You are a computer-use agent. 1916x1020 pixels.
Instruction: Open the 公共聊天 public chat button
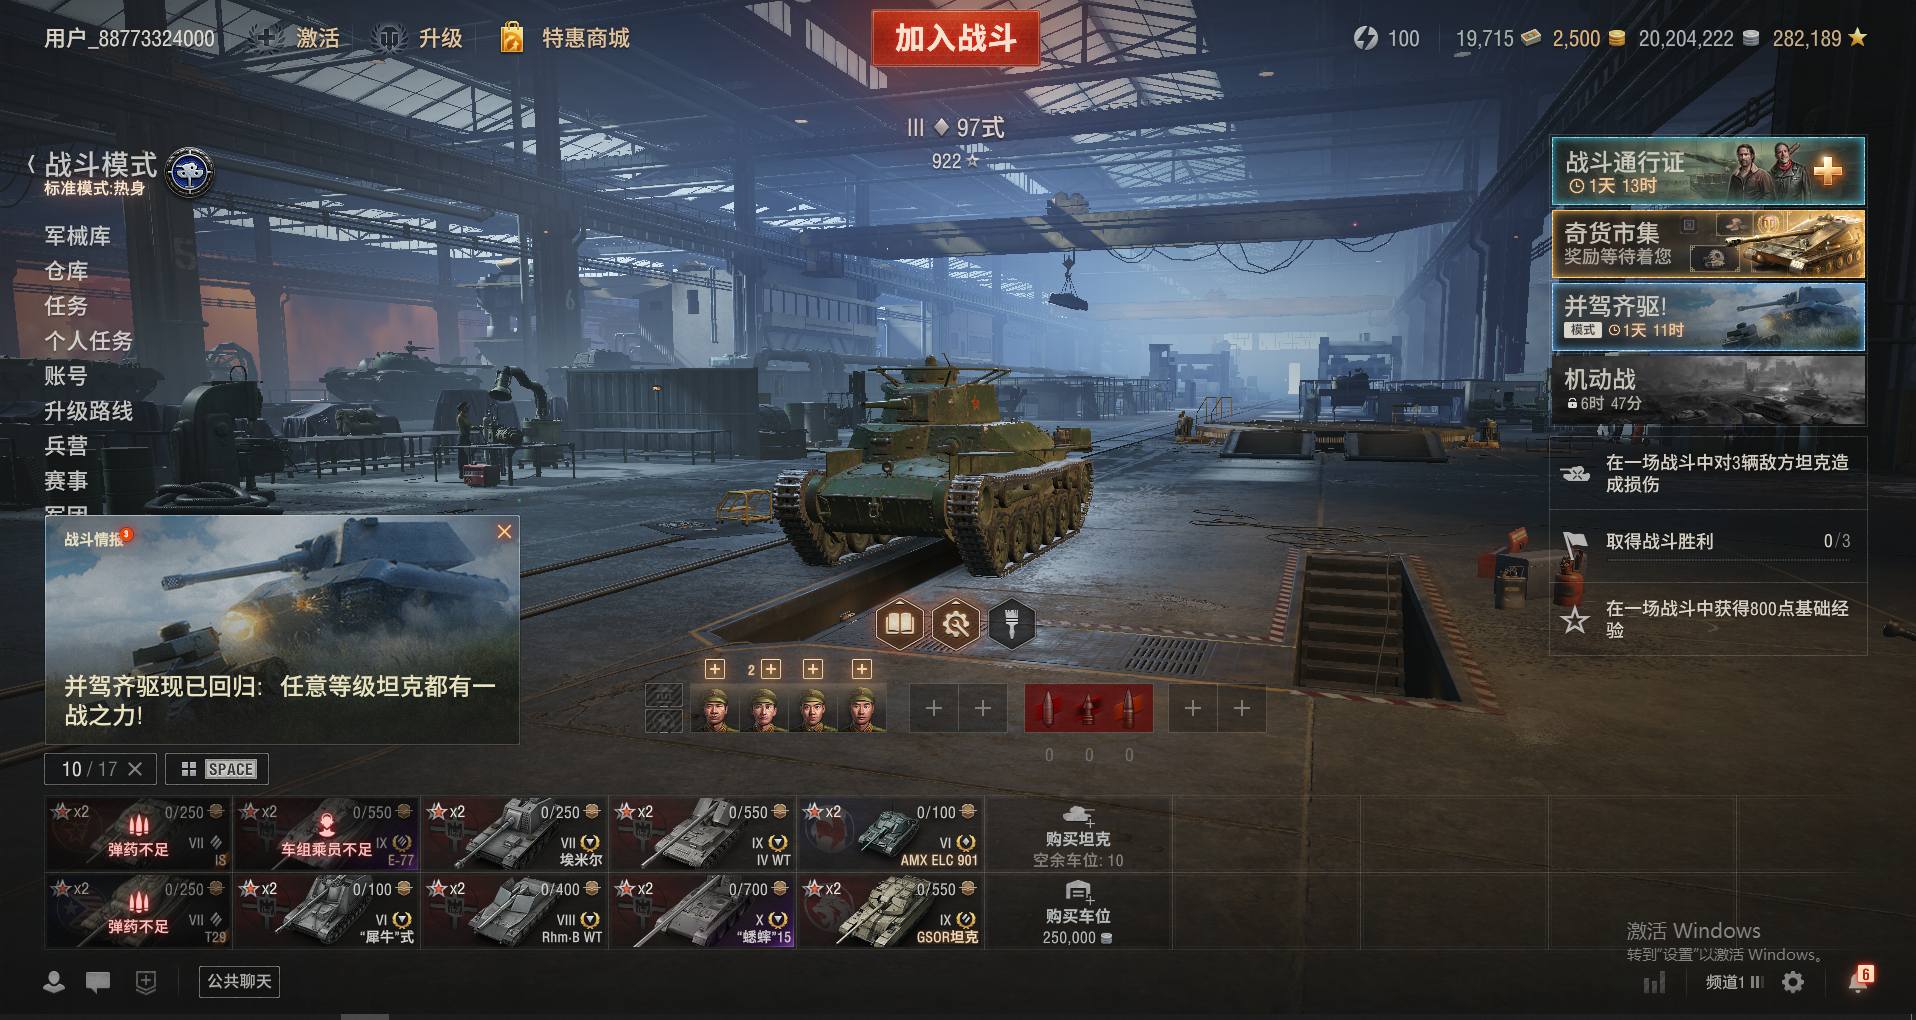pyautogui.click(x=239, y=982)
